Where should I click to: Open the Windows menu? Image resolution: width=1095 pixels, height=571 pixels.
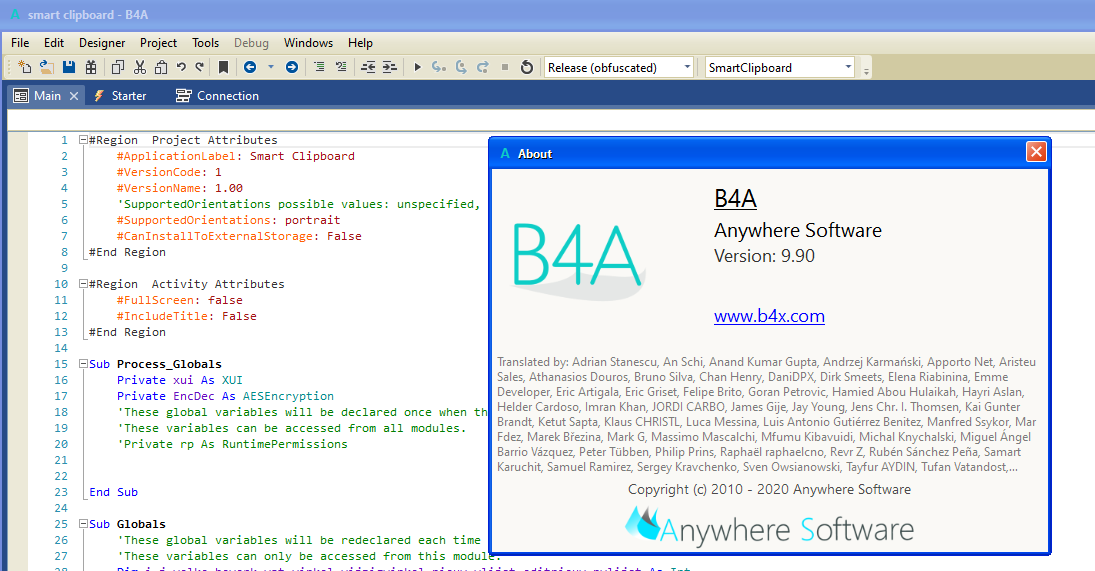point(308,43)
